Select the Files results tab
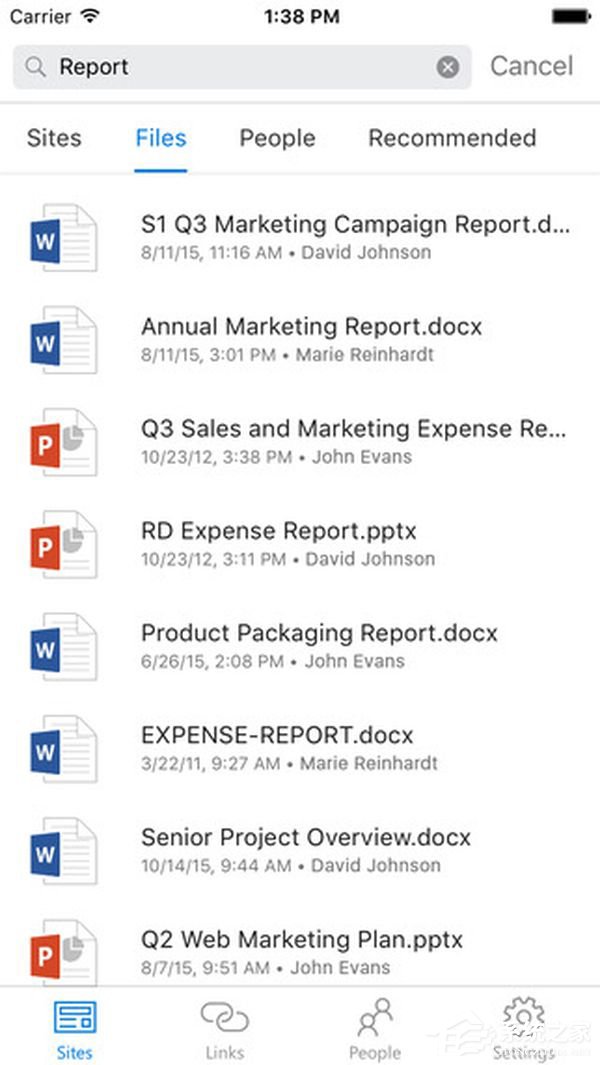The width and height of the screenshot is (600, 1065). (161, 138)
